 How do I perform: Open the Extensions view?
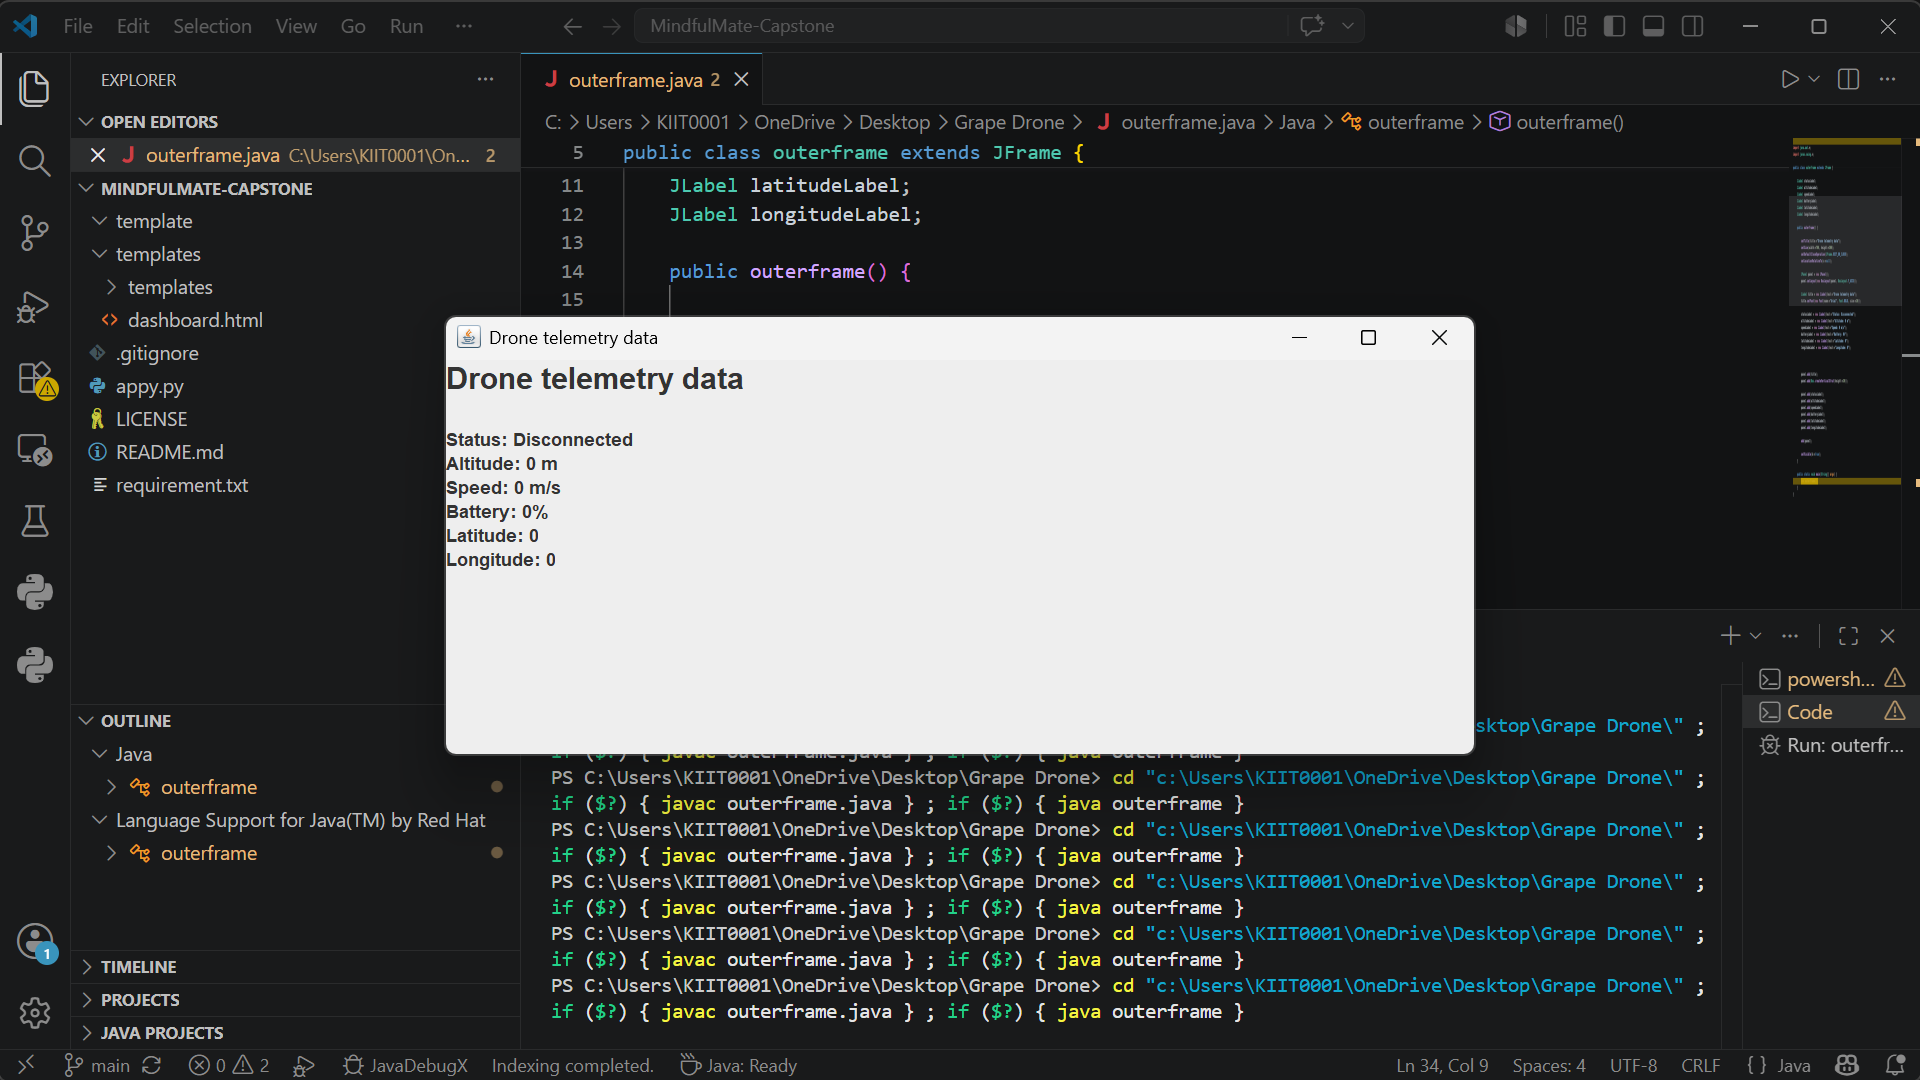pyautogui.click(x=35, y=379)
